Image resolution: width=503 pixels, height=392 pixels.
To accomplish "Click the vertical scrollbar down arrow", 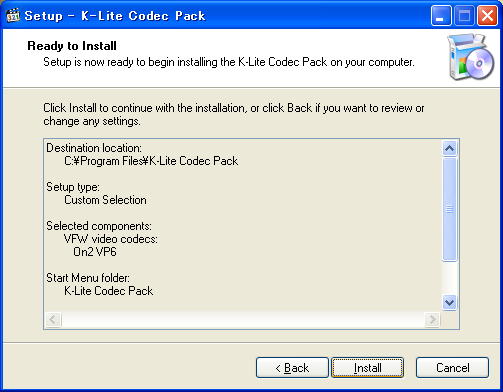I will pyautogui.click(x=449, y=302).
